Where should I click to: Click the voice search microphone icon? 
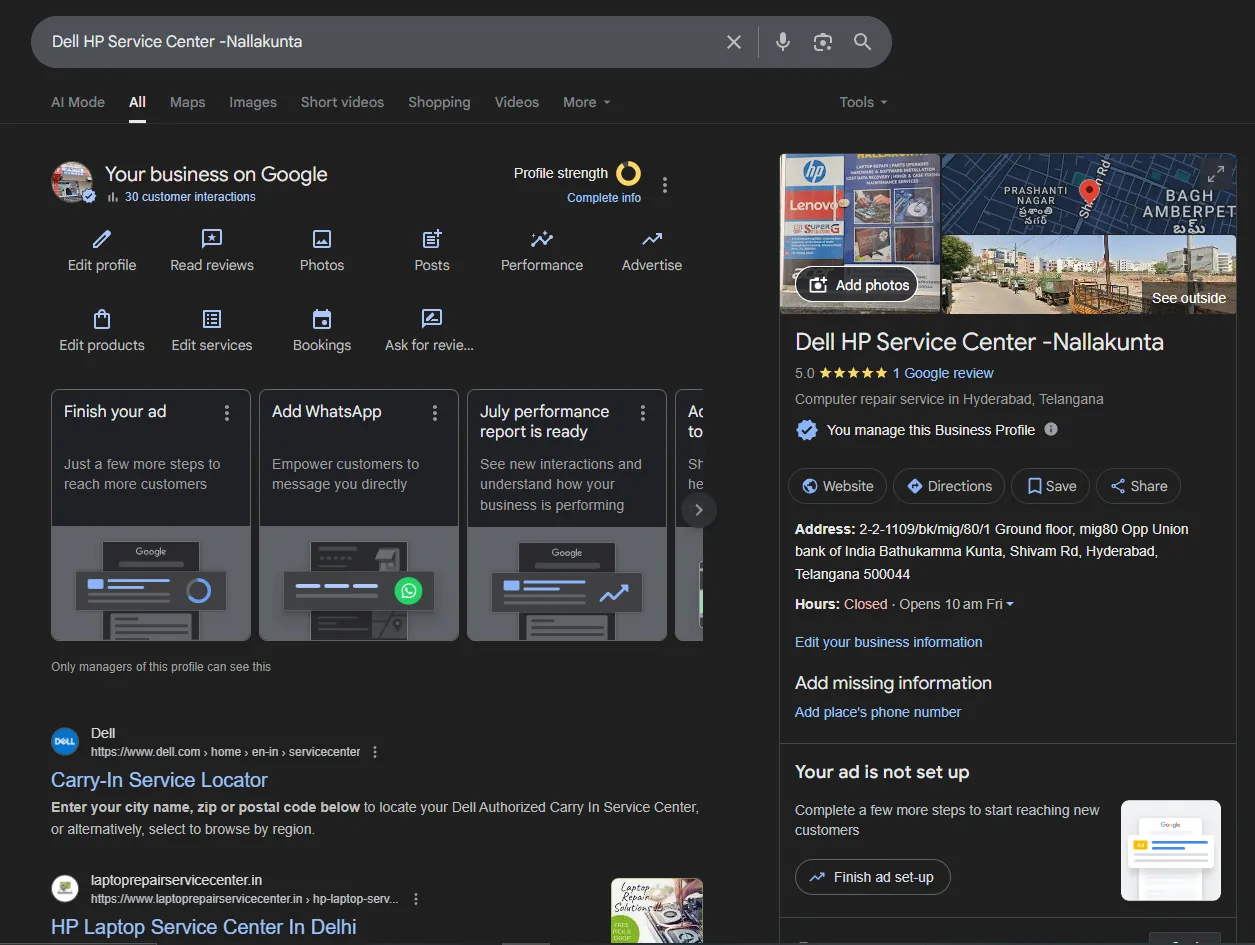pos(783,42)
